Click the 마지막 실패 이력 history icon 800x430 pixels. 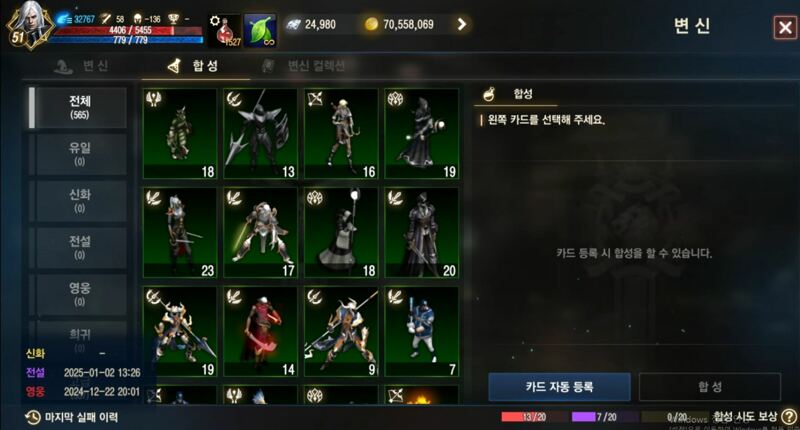pos(32,417)
